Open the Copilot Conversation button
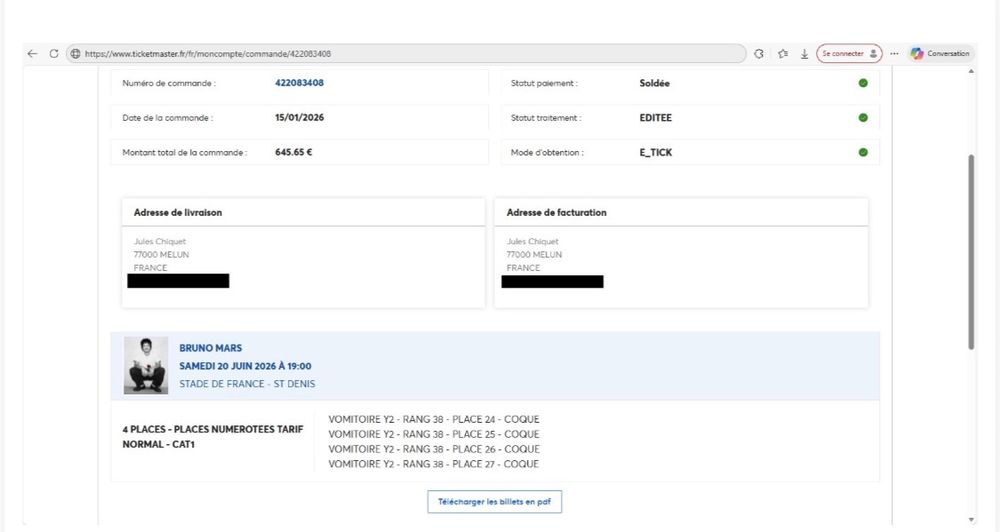The image size is (1000, 532). tap(940, 54)
